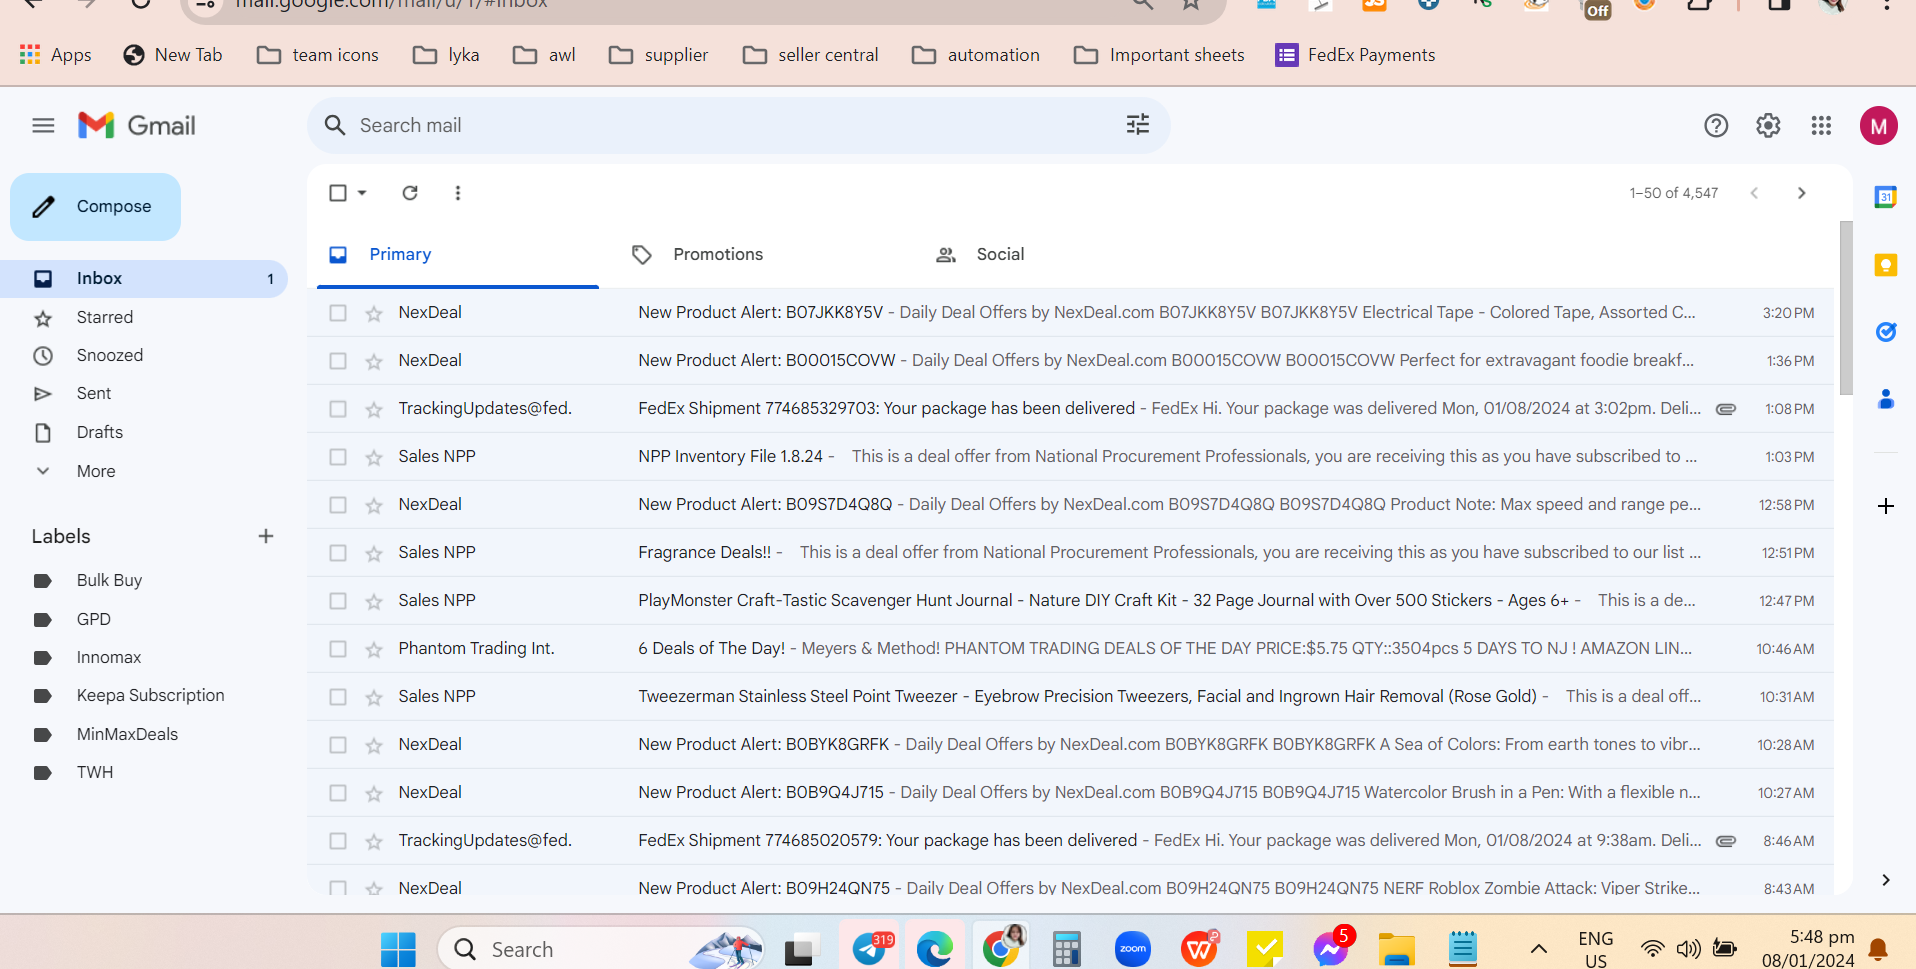Open the FedEx Payments bookmark

click(x=1355, y=55)
